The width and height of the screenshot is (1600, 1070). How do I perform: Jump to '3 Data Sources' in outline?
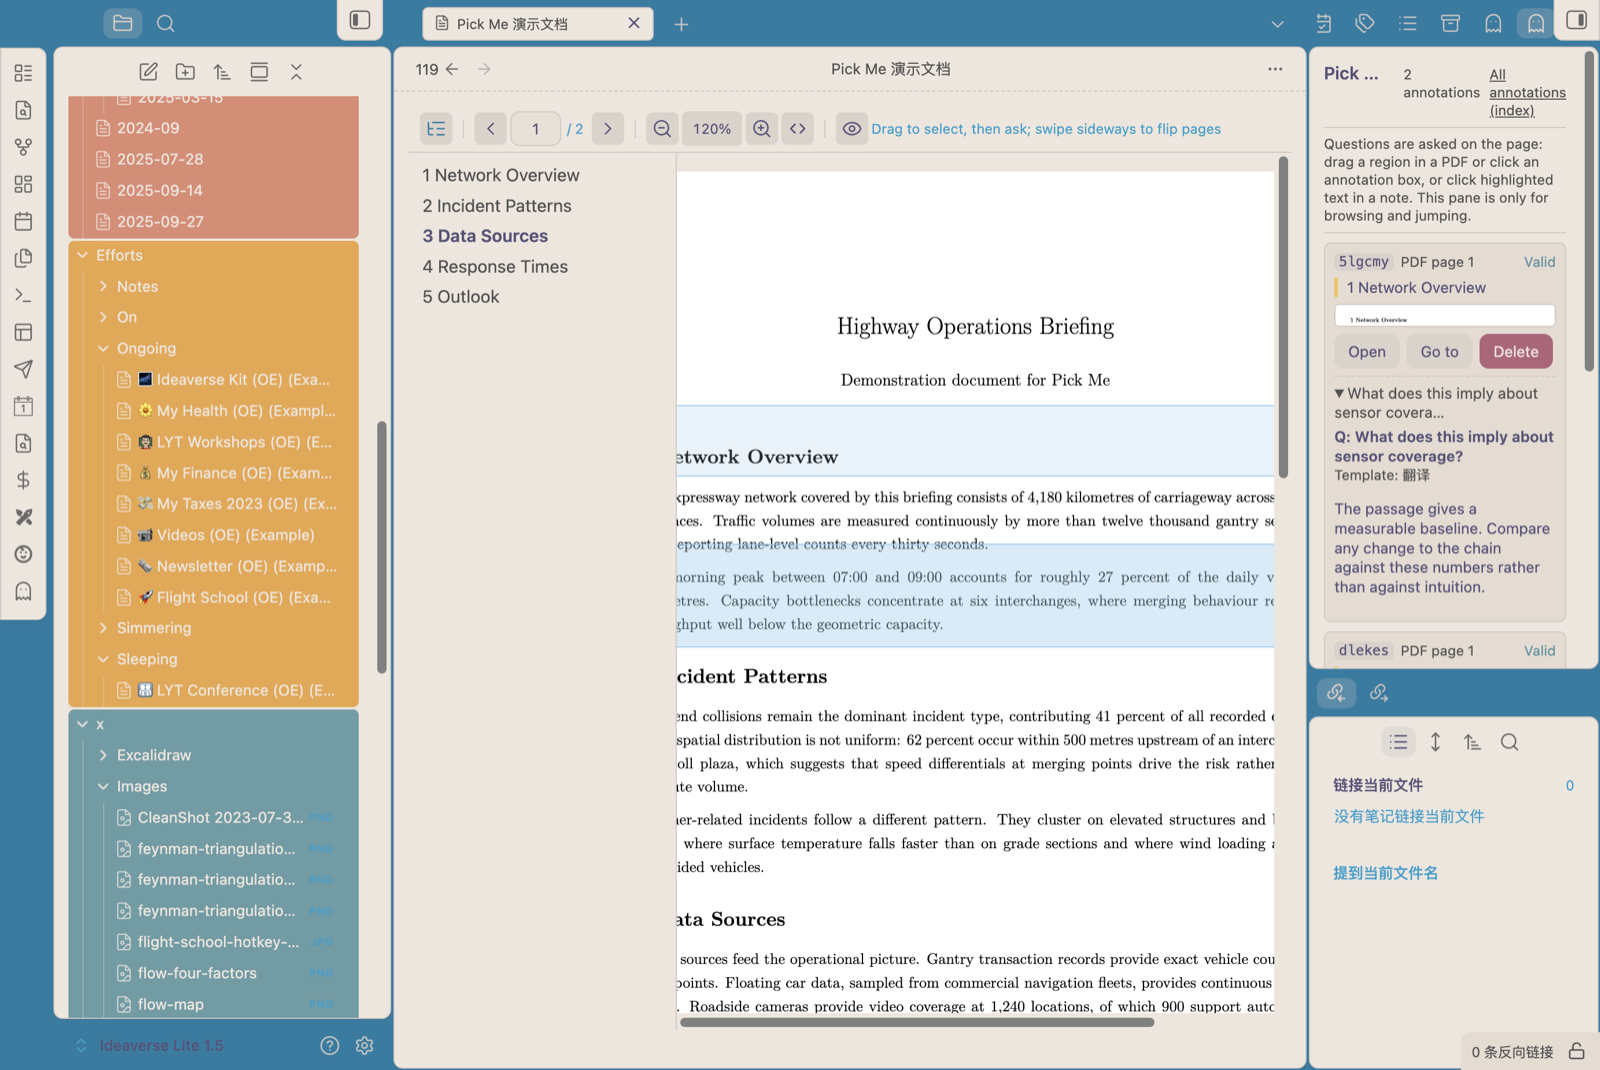[485, 236]
